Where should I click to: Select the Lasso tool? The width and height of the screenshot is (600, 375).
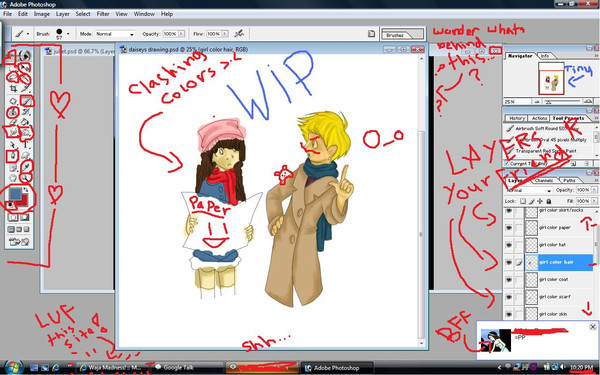pyautogui.click(x=13, y=78)
